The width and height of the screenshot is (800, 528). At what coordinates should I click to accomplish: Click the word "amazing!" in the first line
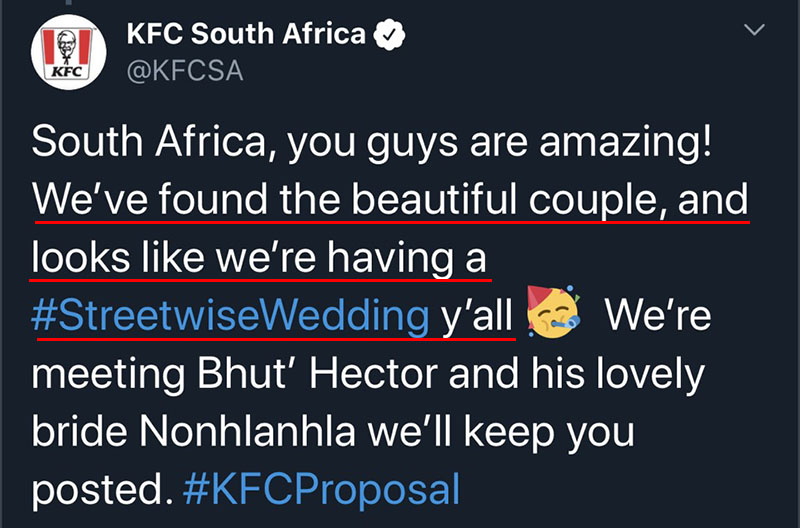coord(626,143)
